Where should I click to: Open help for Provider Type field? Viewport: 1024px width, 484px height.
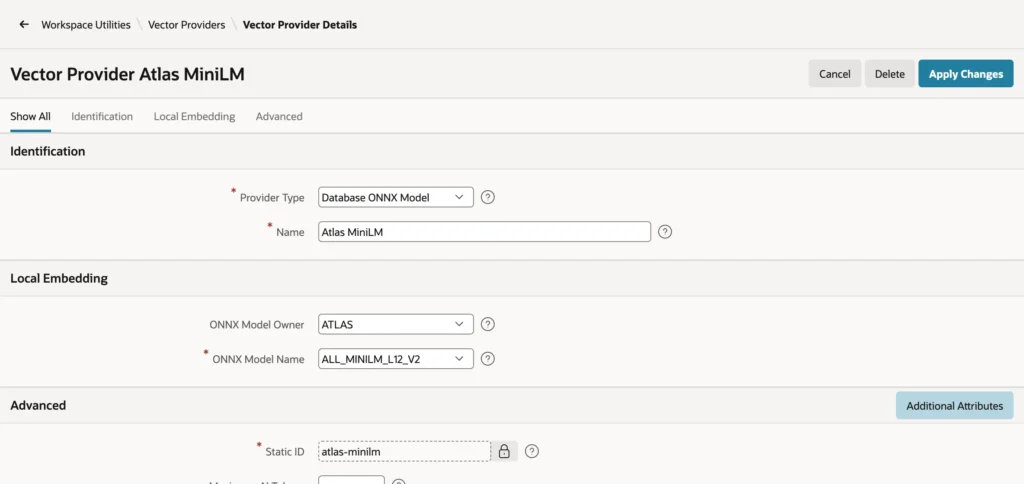487,197
